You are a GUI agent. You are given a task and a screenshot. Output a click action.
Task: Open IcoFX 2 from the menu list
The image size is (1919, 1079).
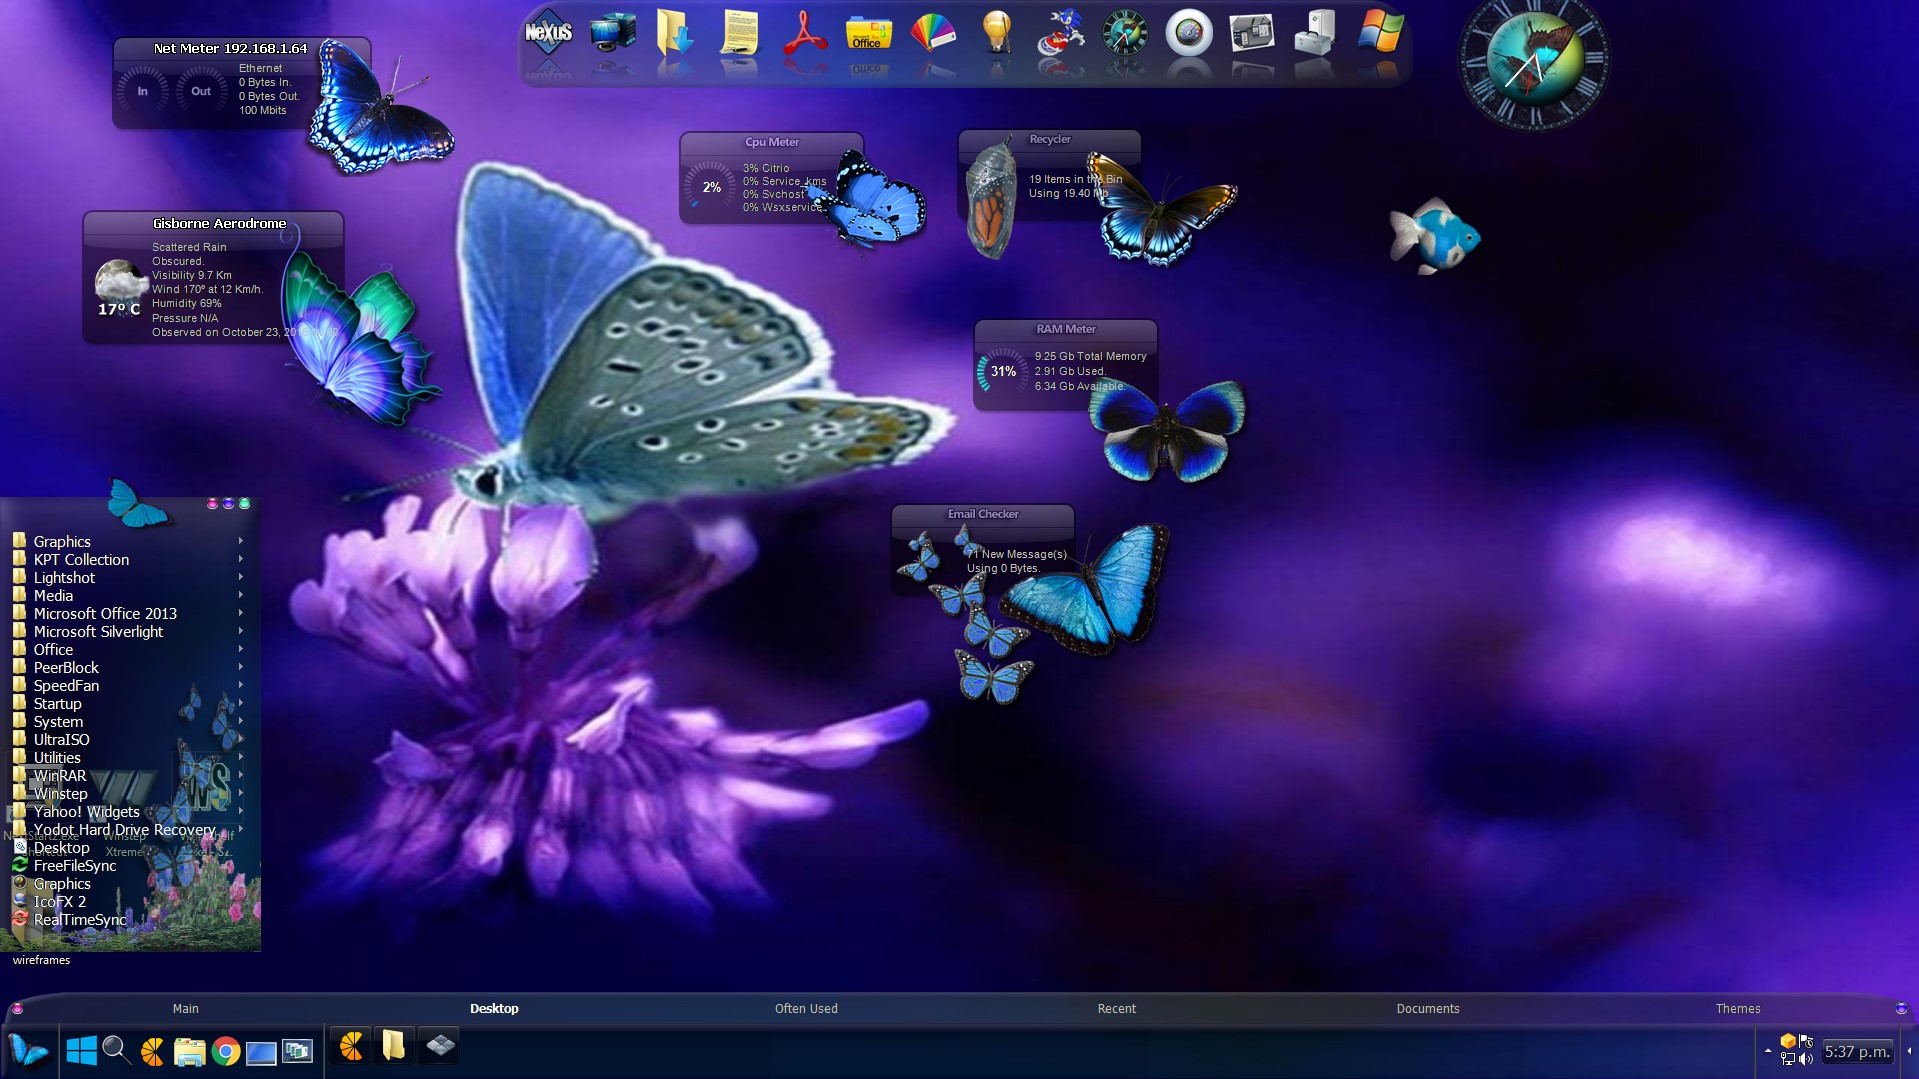click(60, 902)
